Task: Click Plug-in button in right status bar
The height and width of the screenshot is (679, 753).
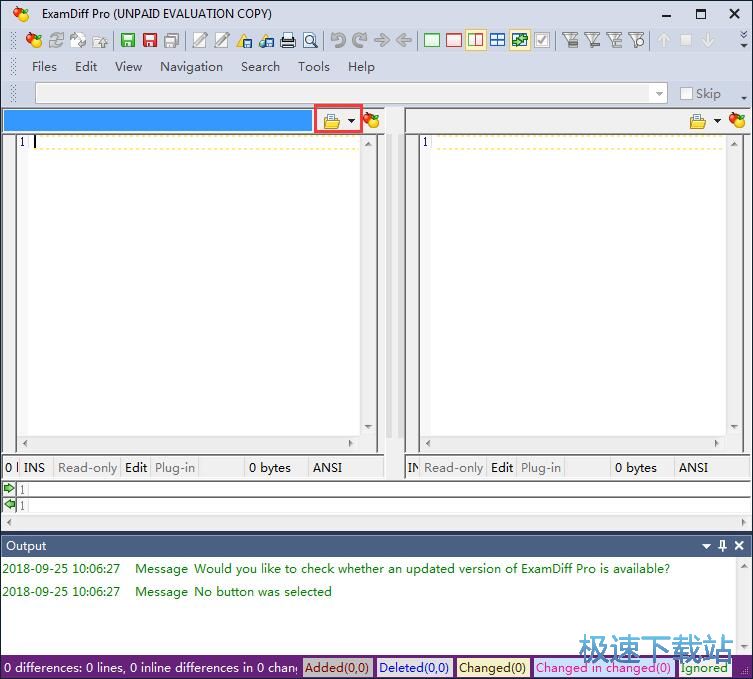Action: point(541,467)
